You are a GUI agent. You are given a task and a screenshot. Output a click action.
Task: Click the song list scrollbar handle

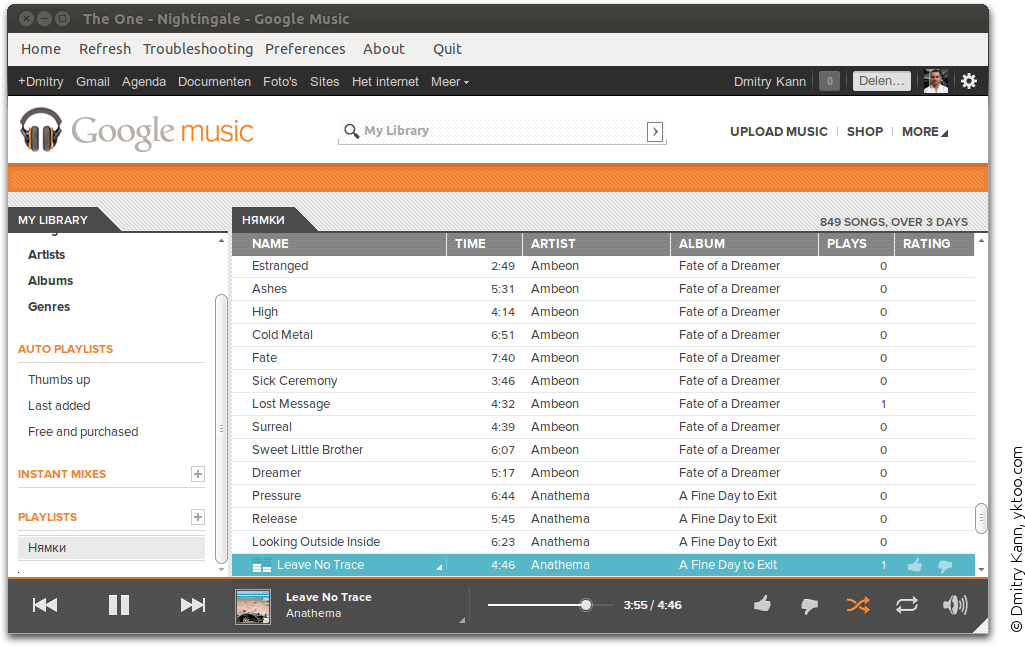pos(981,518)
